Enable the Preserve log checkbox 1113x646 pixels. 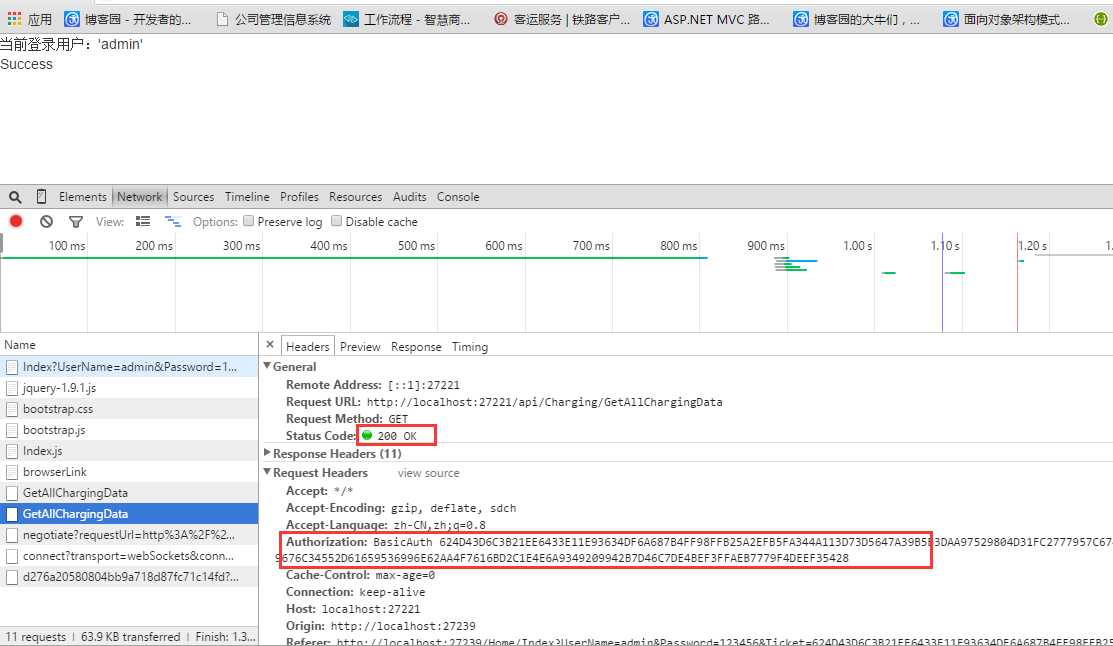[248, 221]
